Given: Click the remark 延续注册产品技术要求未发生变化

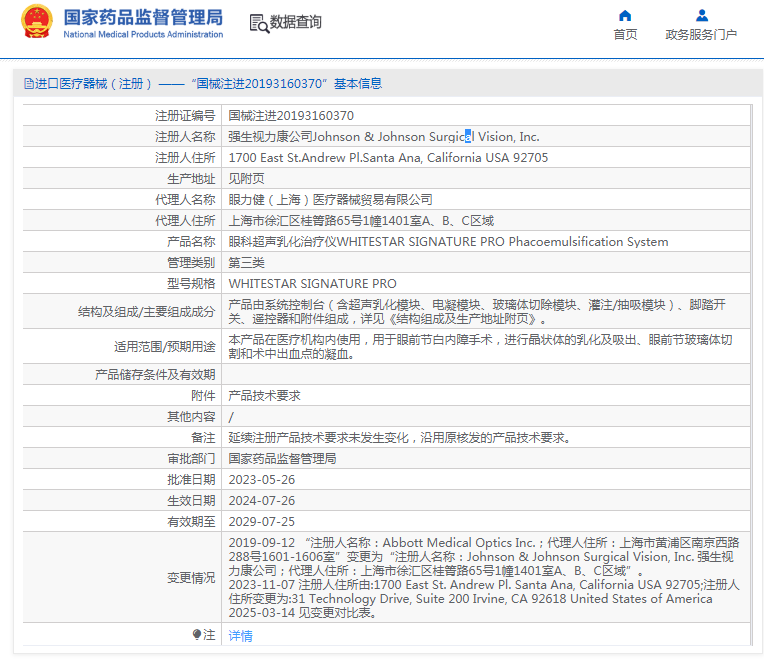Looking at the screenshot, I should (x=400, y=438).
